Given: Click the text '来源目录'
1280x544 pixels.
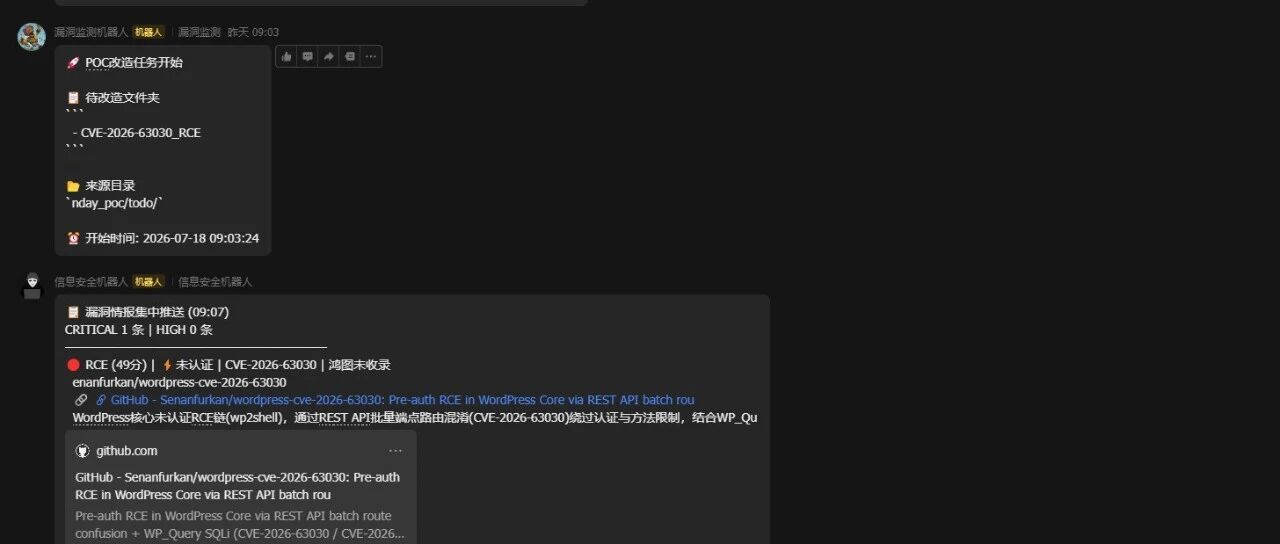Looking at the screenshot, I should 110,186.
